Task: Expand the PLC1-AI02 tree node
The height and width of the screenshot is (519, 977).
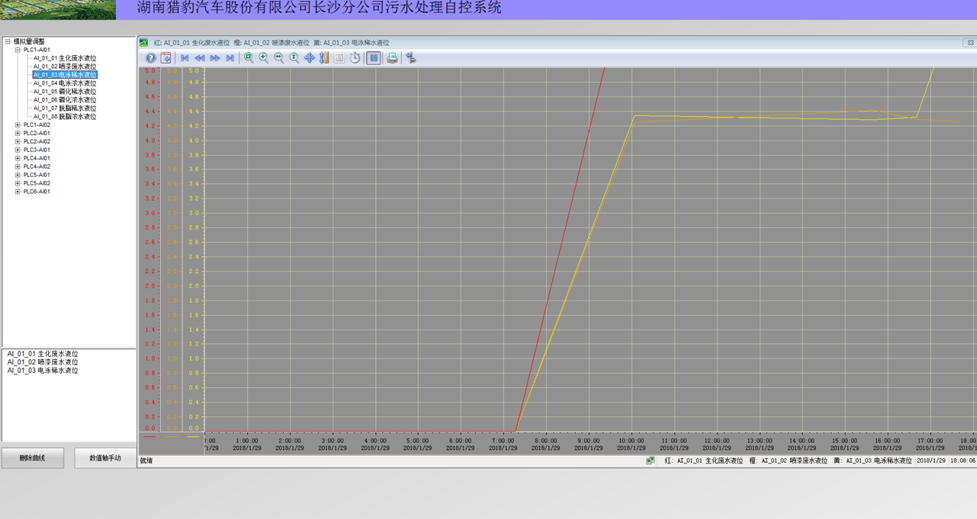Action: 17,125
